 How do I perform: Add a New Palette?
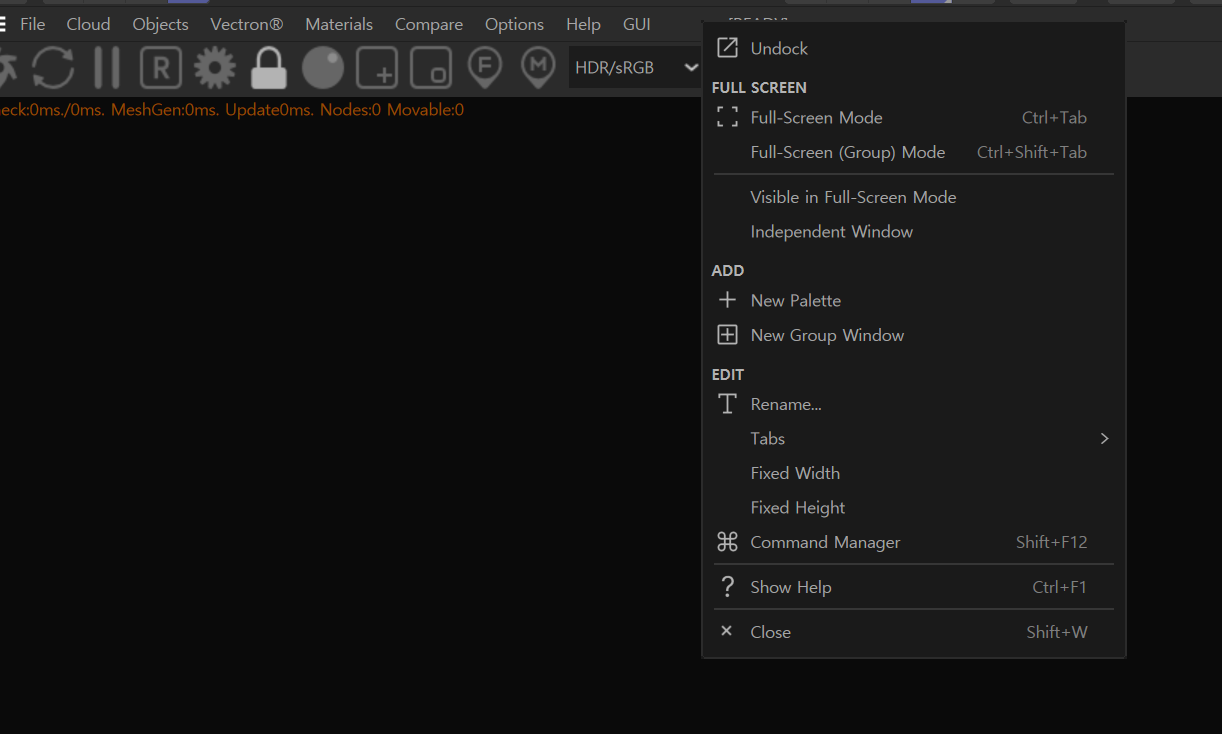pos(914,300)
